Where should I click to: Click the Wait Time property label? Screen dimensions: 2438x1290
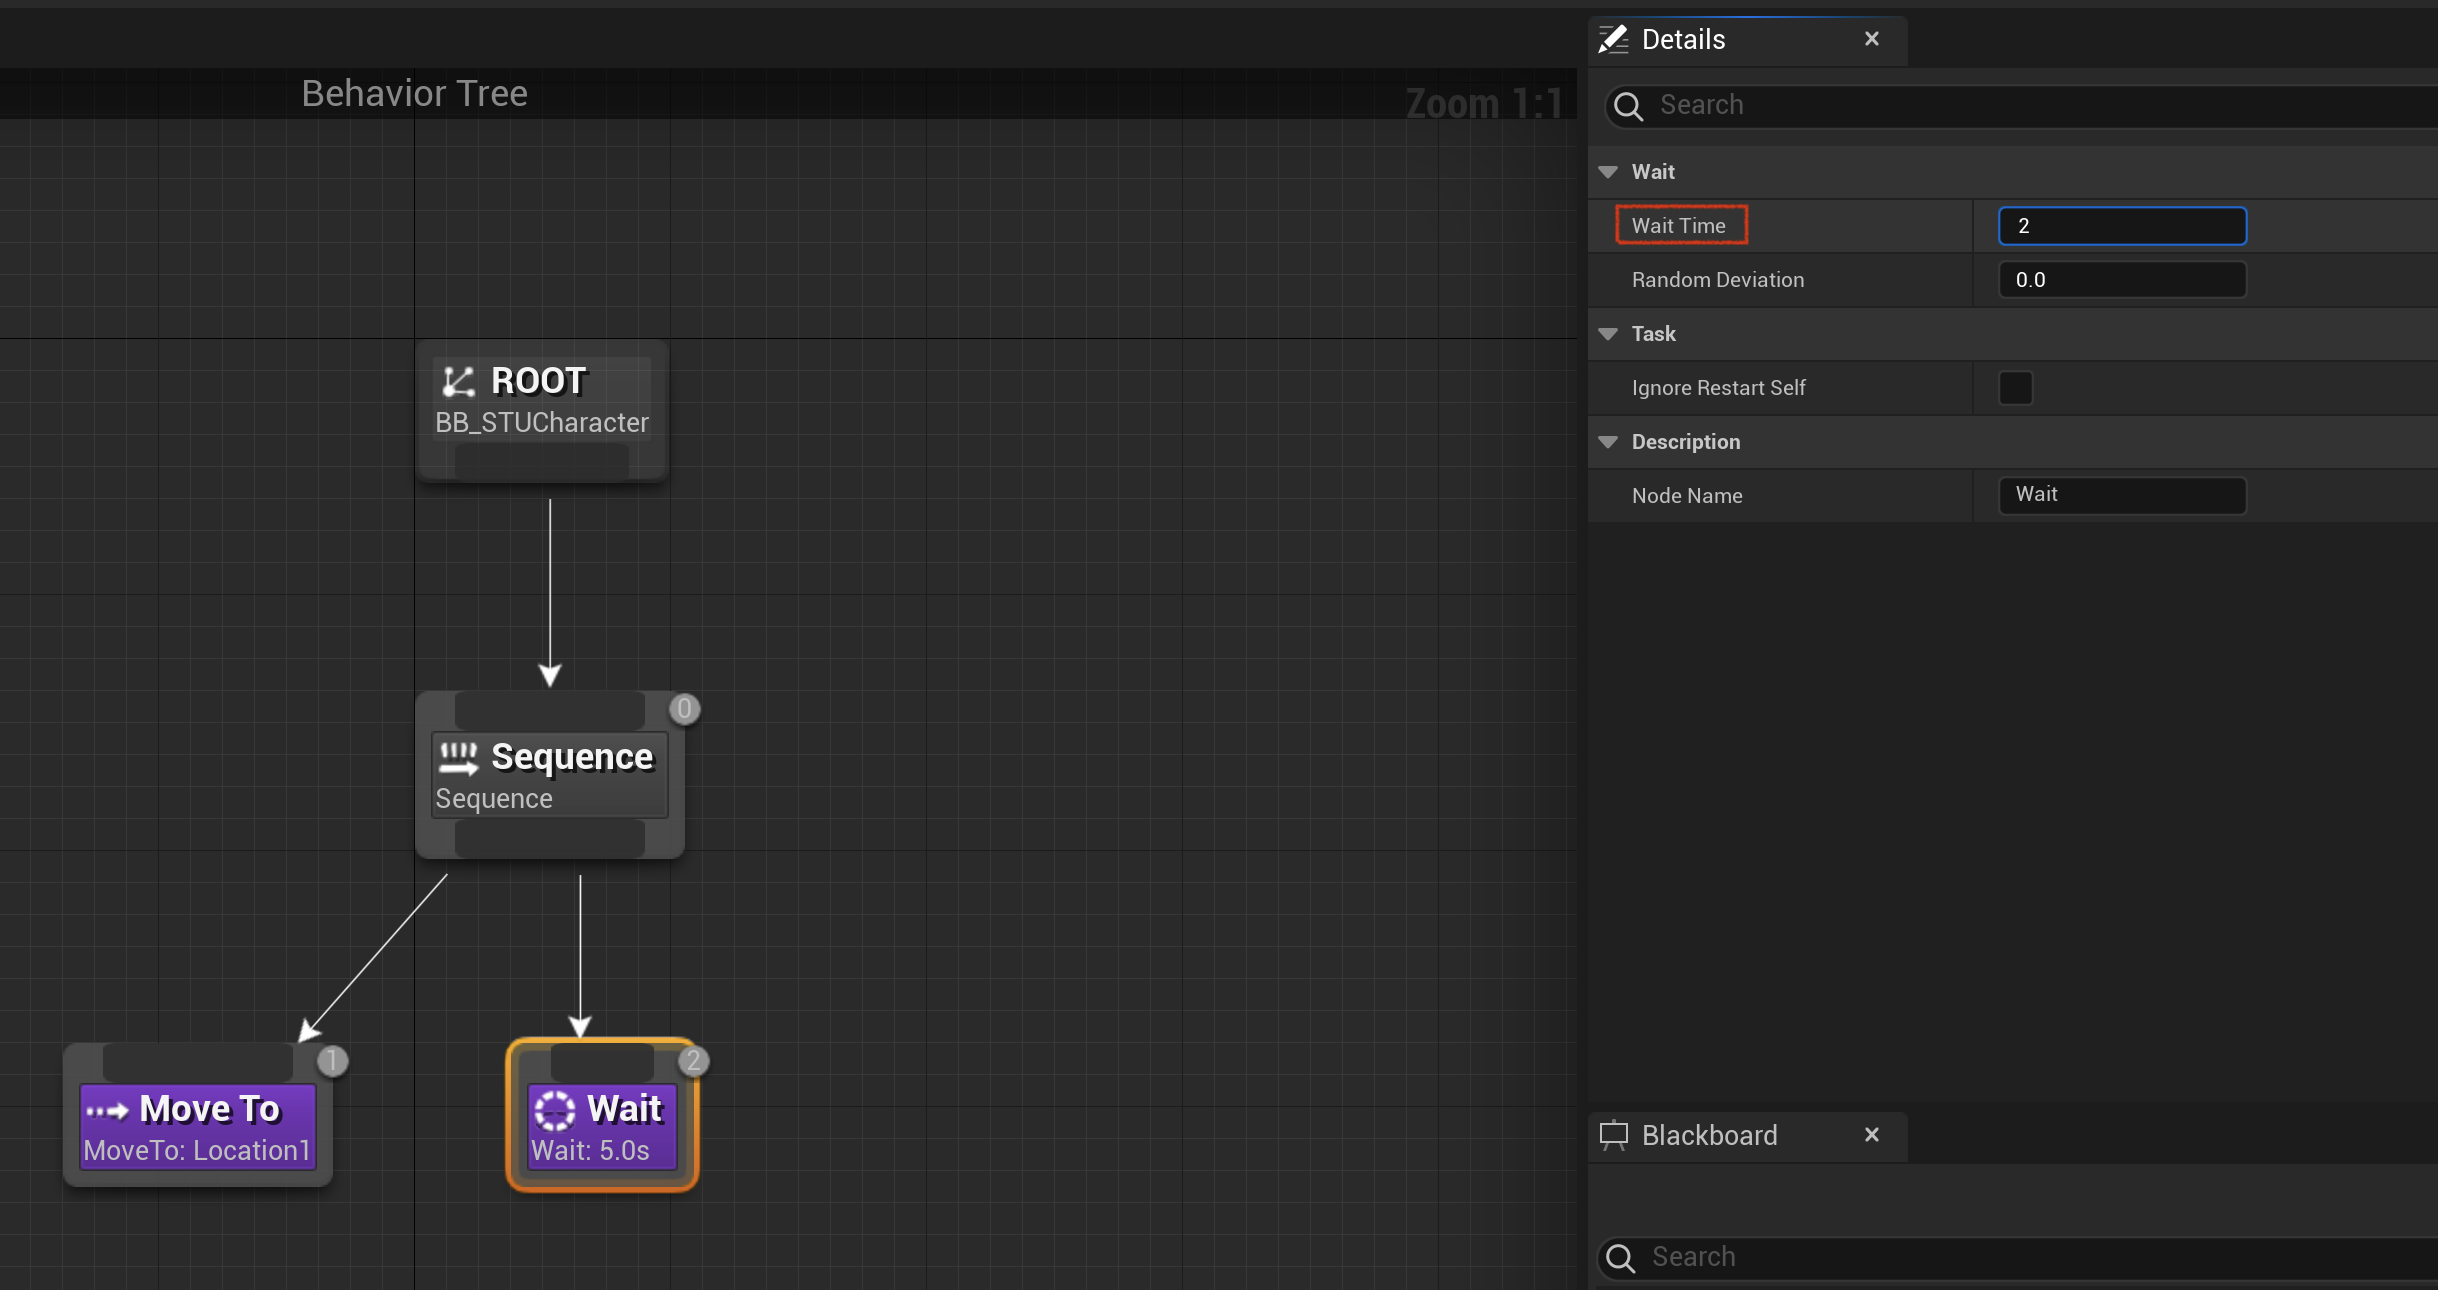click(x=1679, y=226)
